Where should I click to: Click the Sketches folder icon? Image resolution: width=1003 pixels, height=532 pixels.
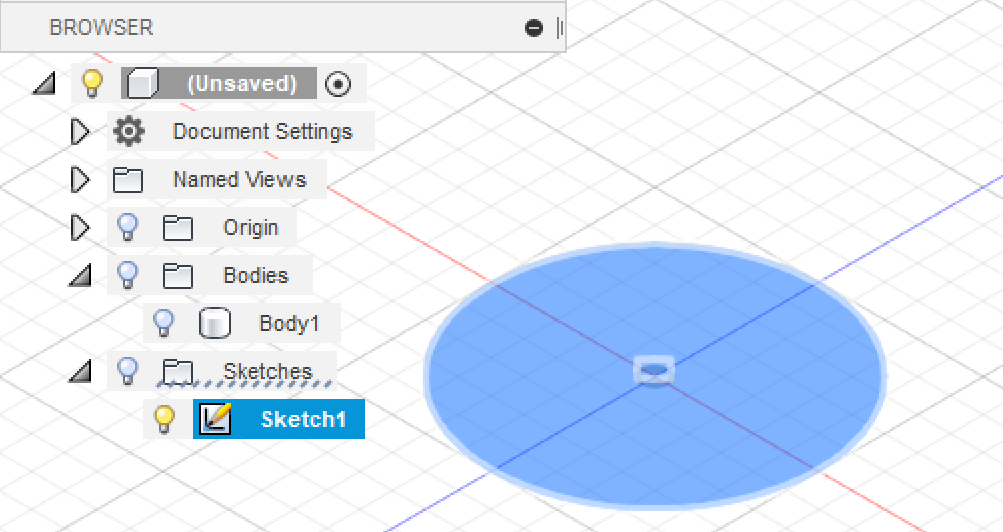177,372
